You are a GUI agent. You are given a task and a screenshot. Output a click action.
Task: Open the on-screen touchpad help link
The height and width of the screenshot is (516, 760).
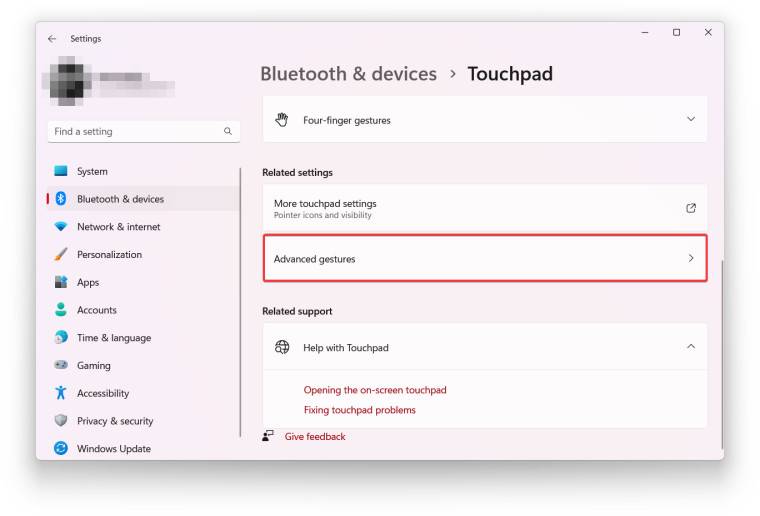pos(375,390)
